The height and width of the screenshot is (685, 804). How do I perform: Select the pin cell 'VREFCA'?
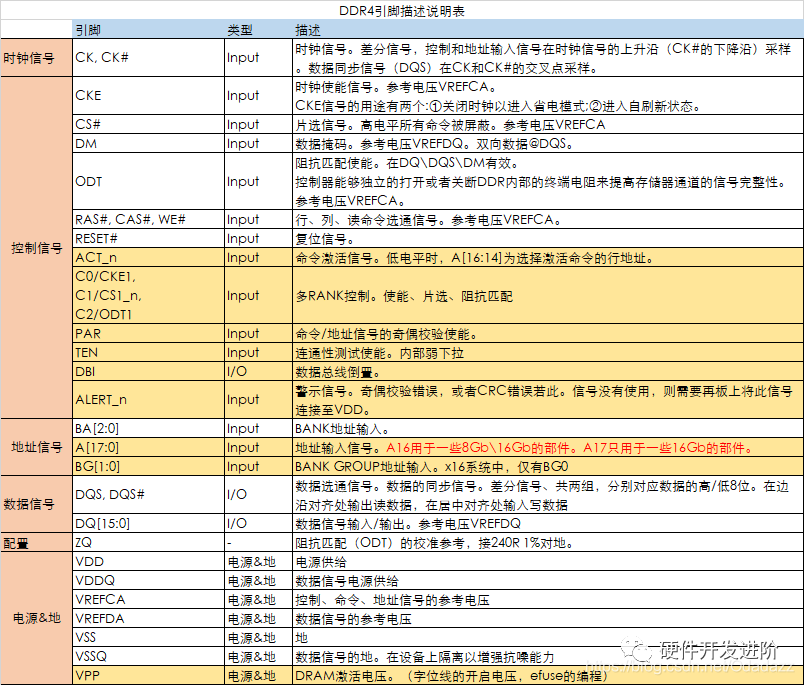point(149,599)
